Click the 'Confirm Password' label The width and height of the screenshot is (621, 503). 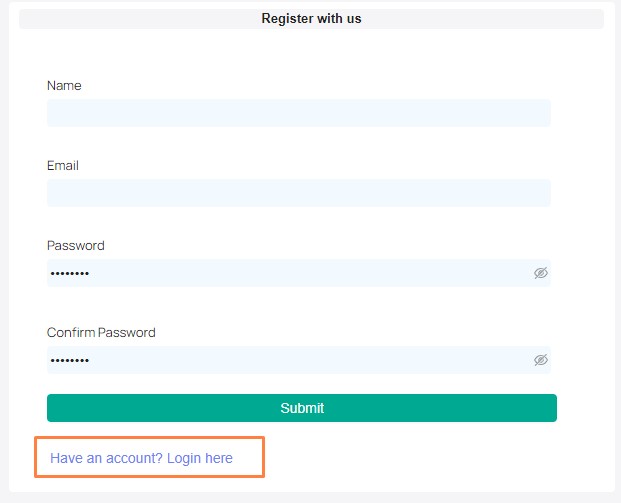[101, 333]
